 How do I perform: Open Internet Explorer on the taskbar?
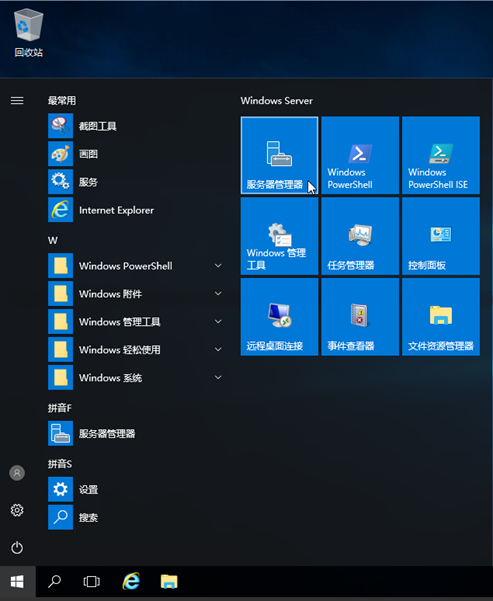click(x=131, y=581)
